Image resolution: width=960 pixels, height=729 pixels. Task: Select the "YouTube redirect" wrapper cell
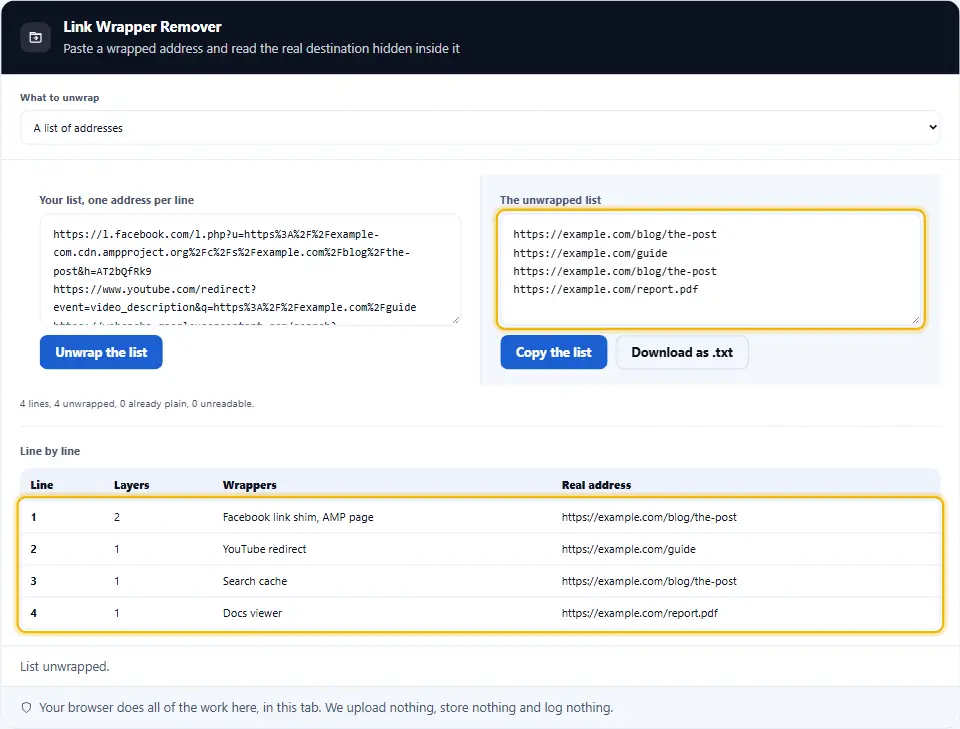click(x=264, y=549)
